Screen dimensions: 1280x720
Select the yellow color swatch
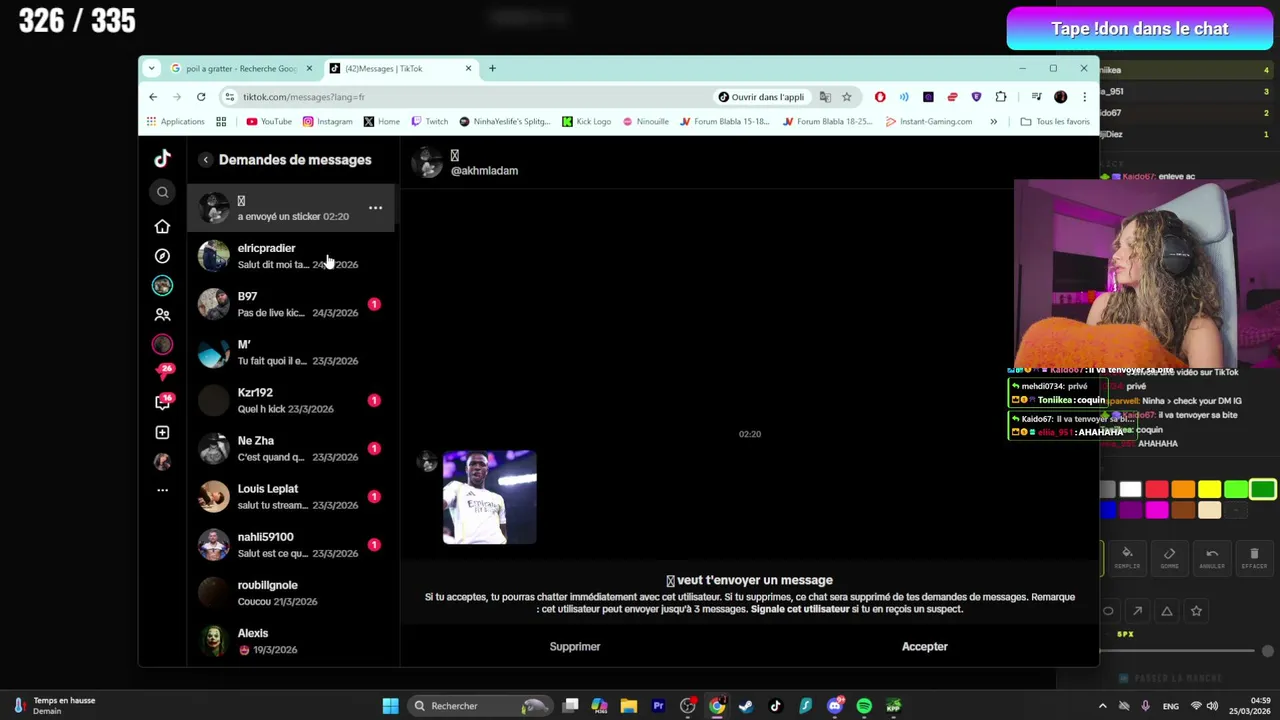point(1209,489)
